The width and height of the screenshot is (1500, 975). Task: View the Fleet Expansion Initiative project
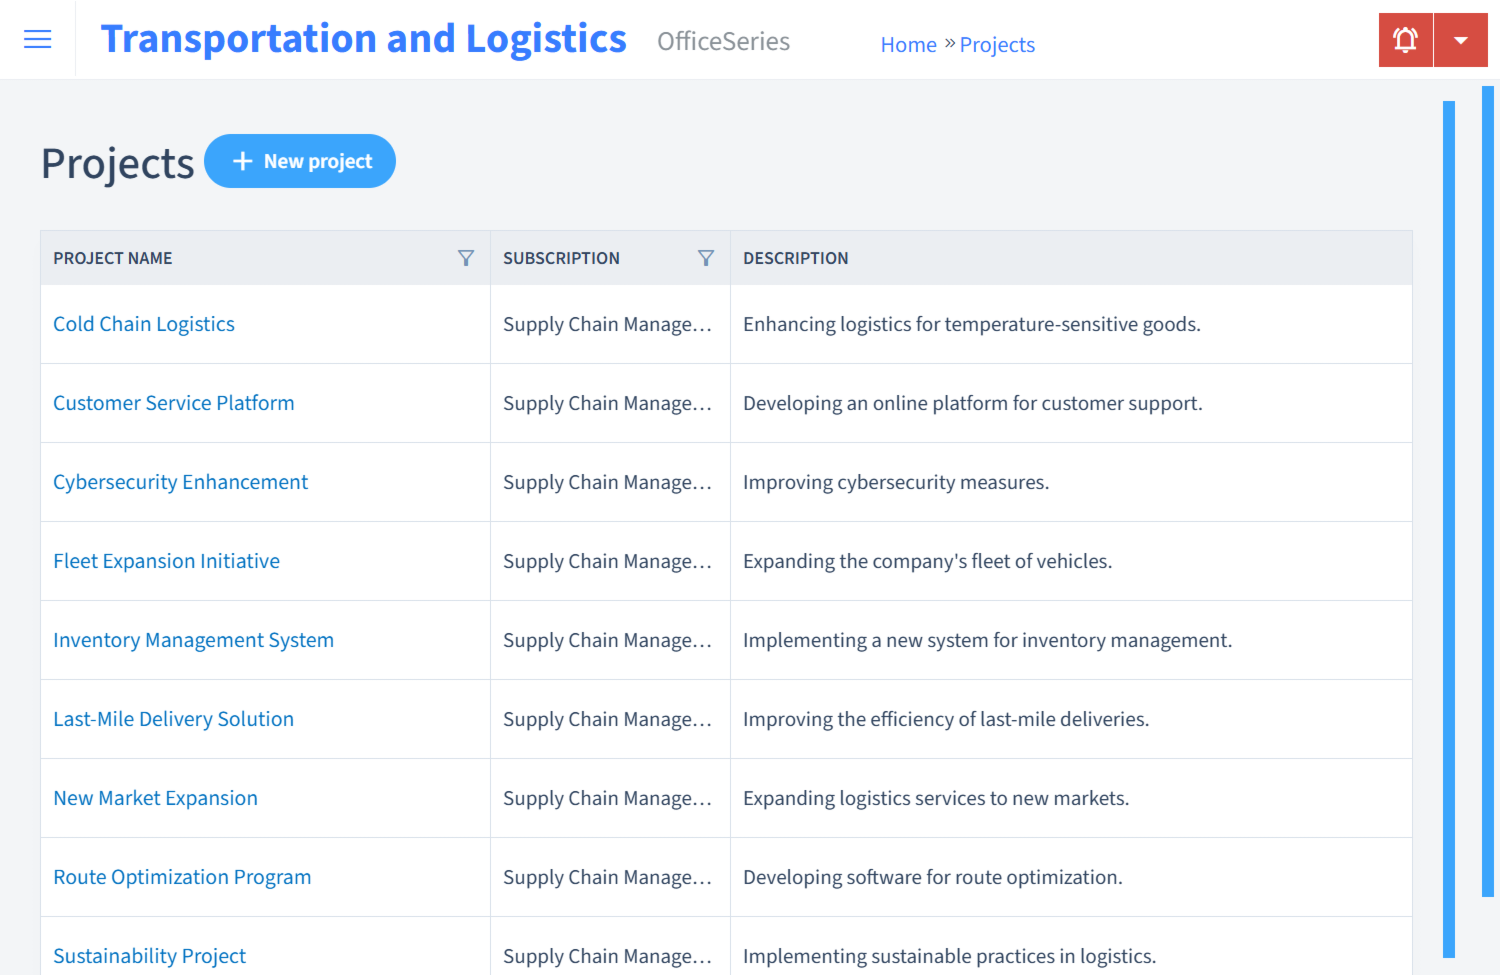pyautogui.click(x=166, y=561)
